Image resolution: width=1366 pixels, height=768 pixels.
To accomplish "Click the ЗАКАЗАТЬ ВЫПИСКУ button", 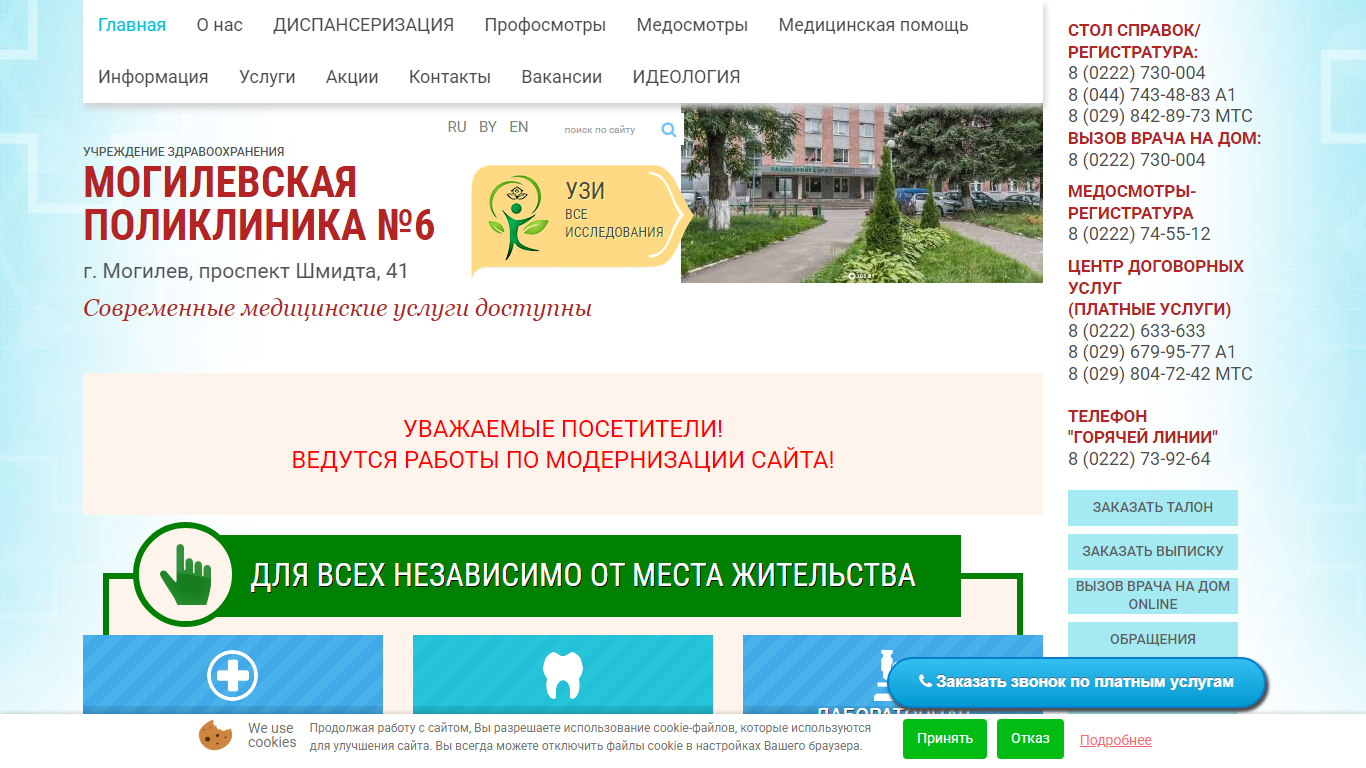I will (x=1153, y=552).
